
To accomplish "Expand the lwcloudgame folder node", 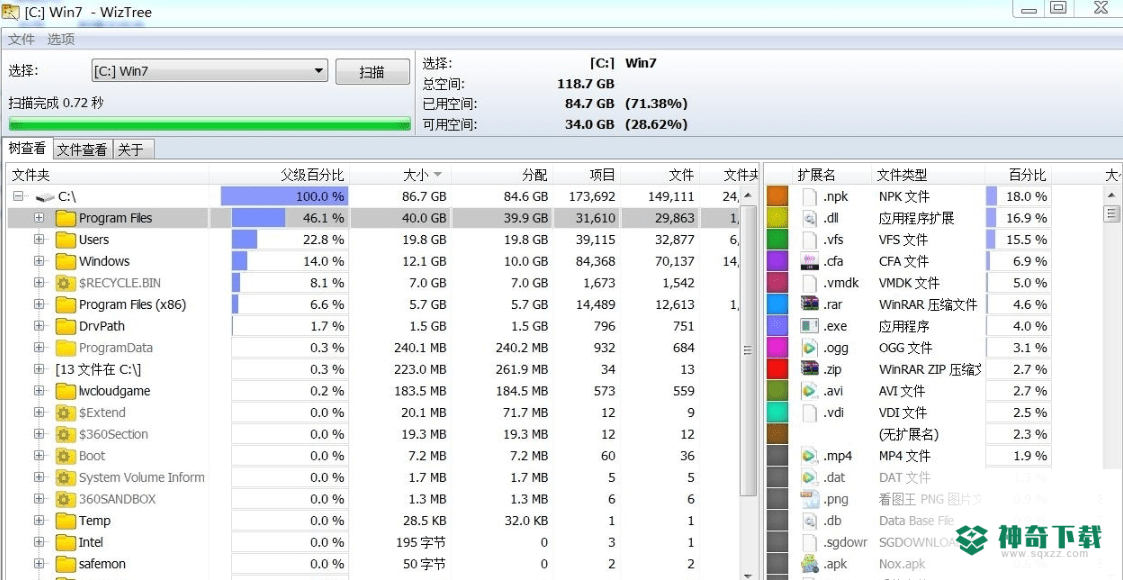I will coord(39,391).
